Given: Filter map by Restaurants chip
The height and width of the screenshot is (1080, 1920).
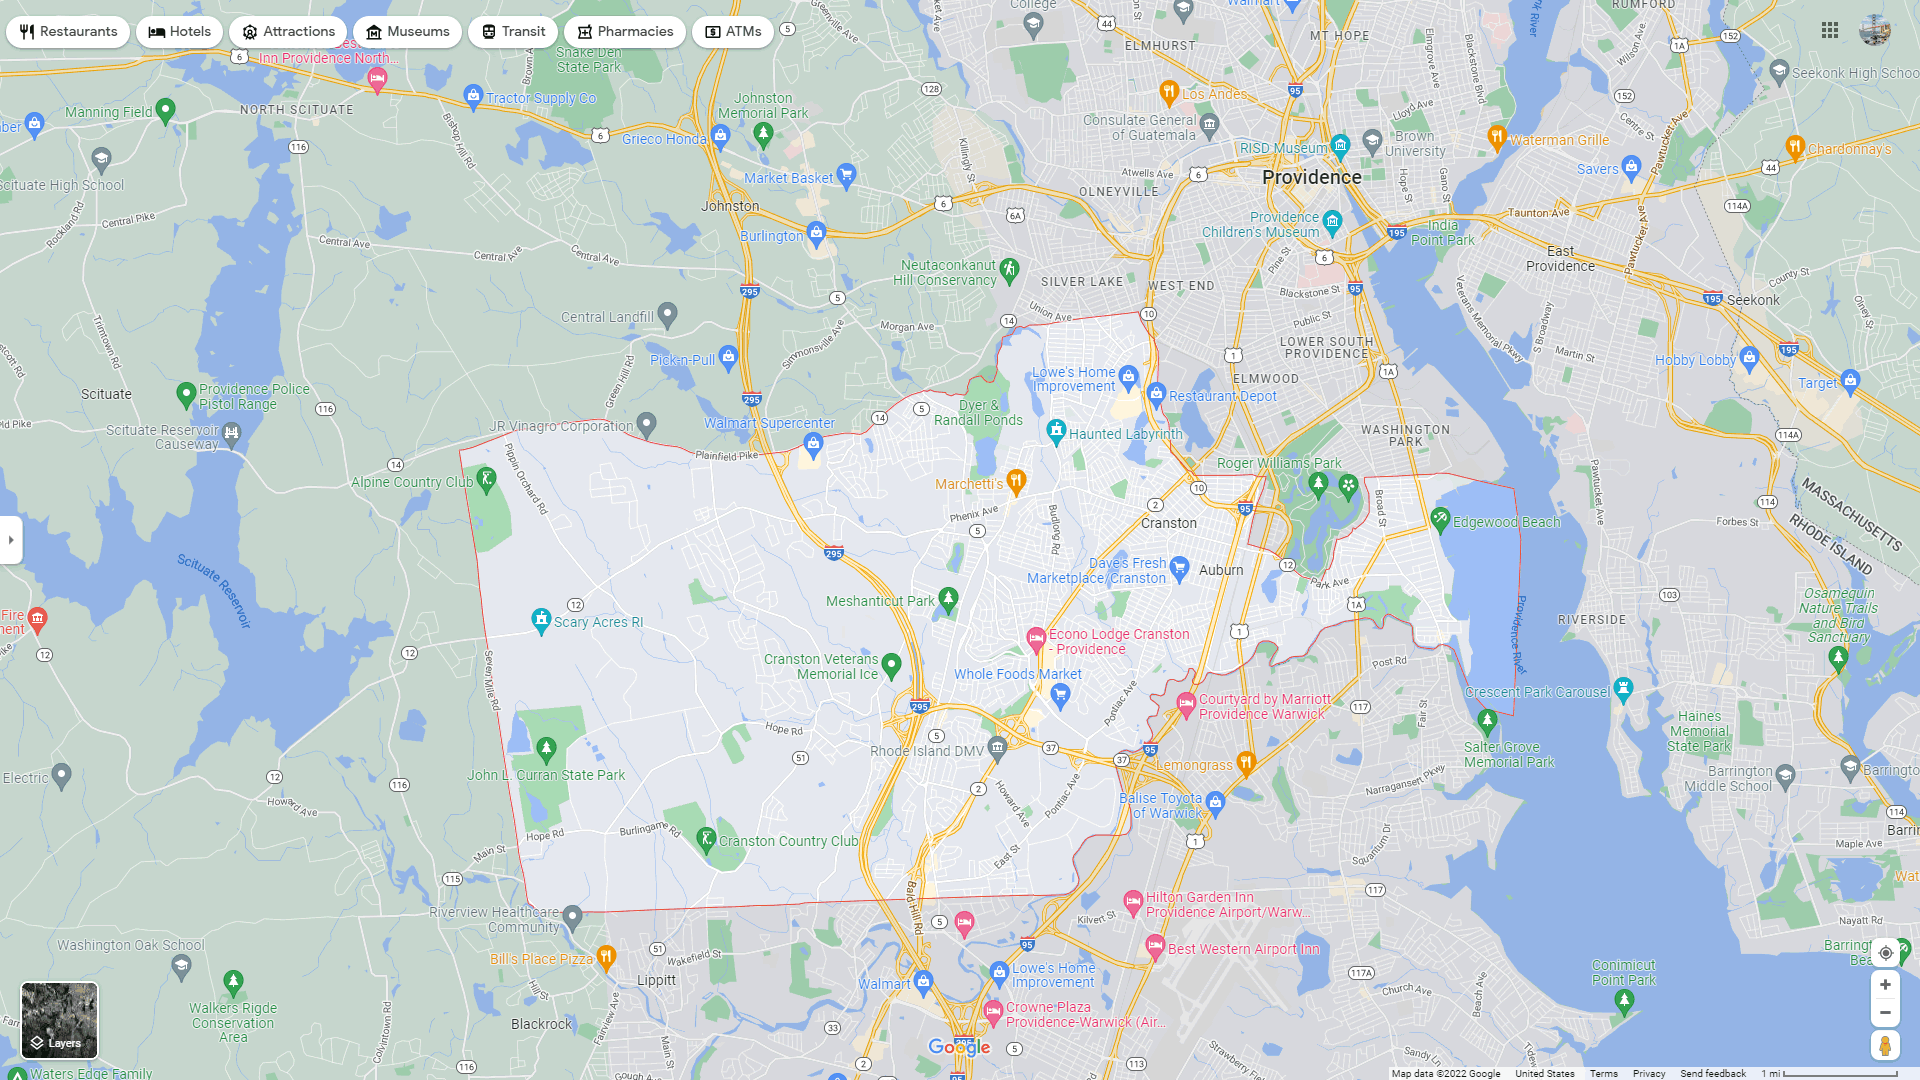Looking at the screenshot, I should coord(68,32).
